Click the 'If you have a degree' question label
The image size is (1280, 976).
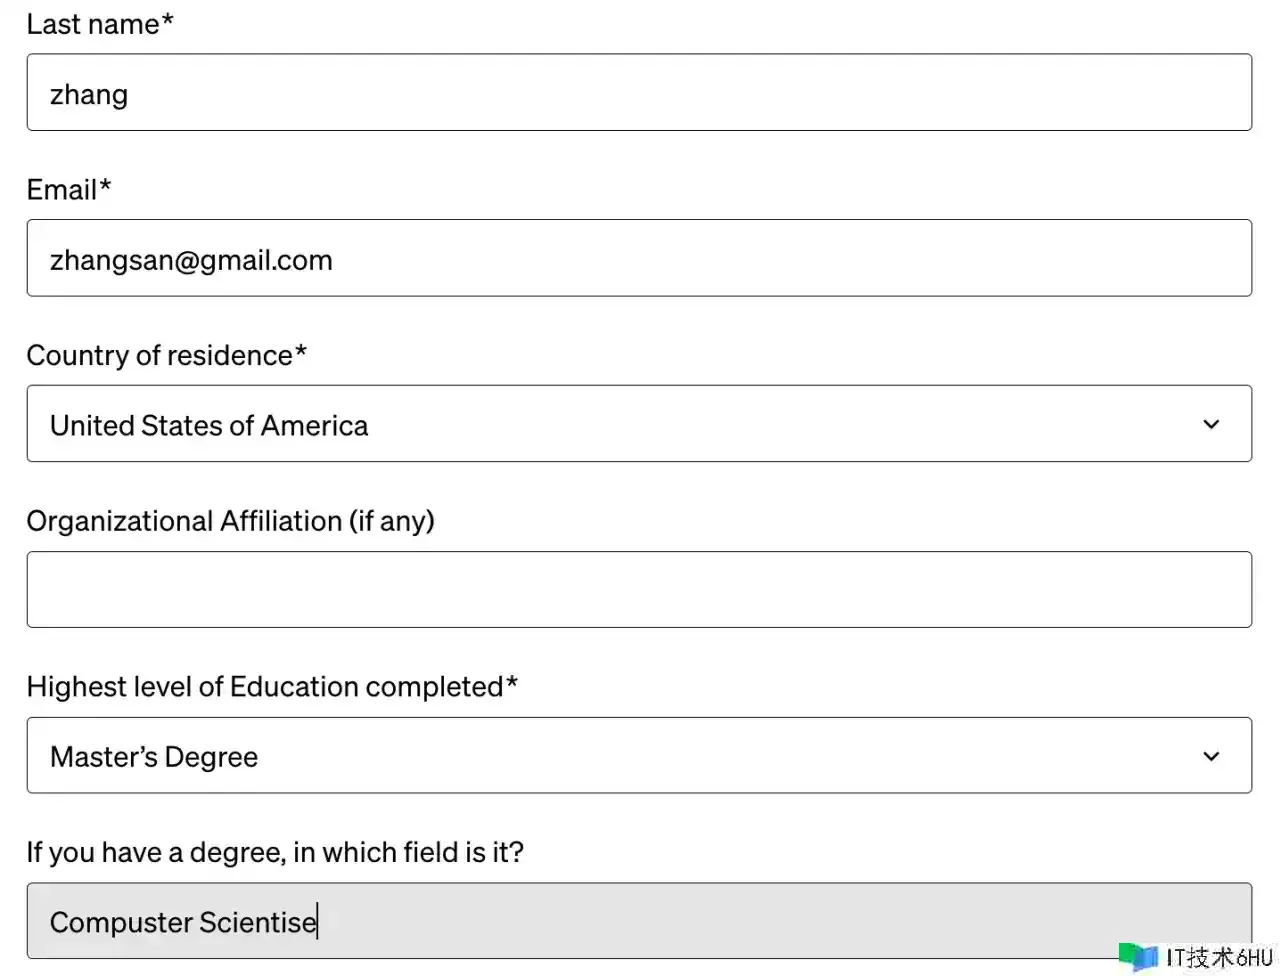275,852
